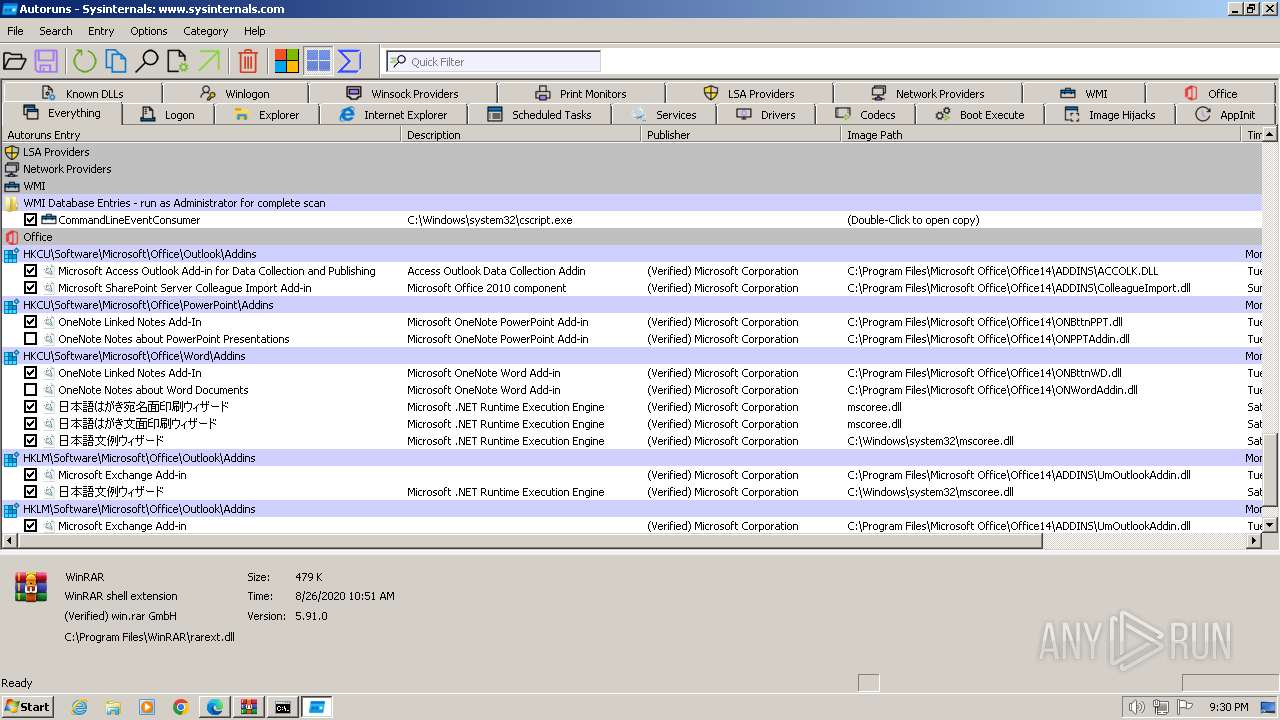
Task: Uncheck 日本語はがき宛名面印刷ウィザード entry
Action: click(31, 407)
